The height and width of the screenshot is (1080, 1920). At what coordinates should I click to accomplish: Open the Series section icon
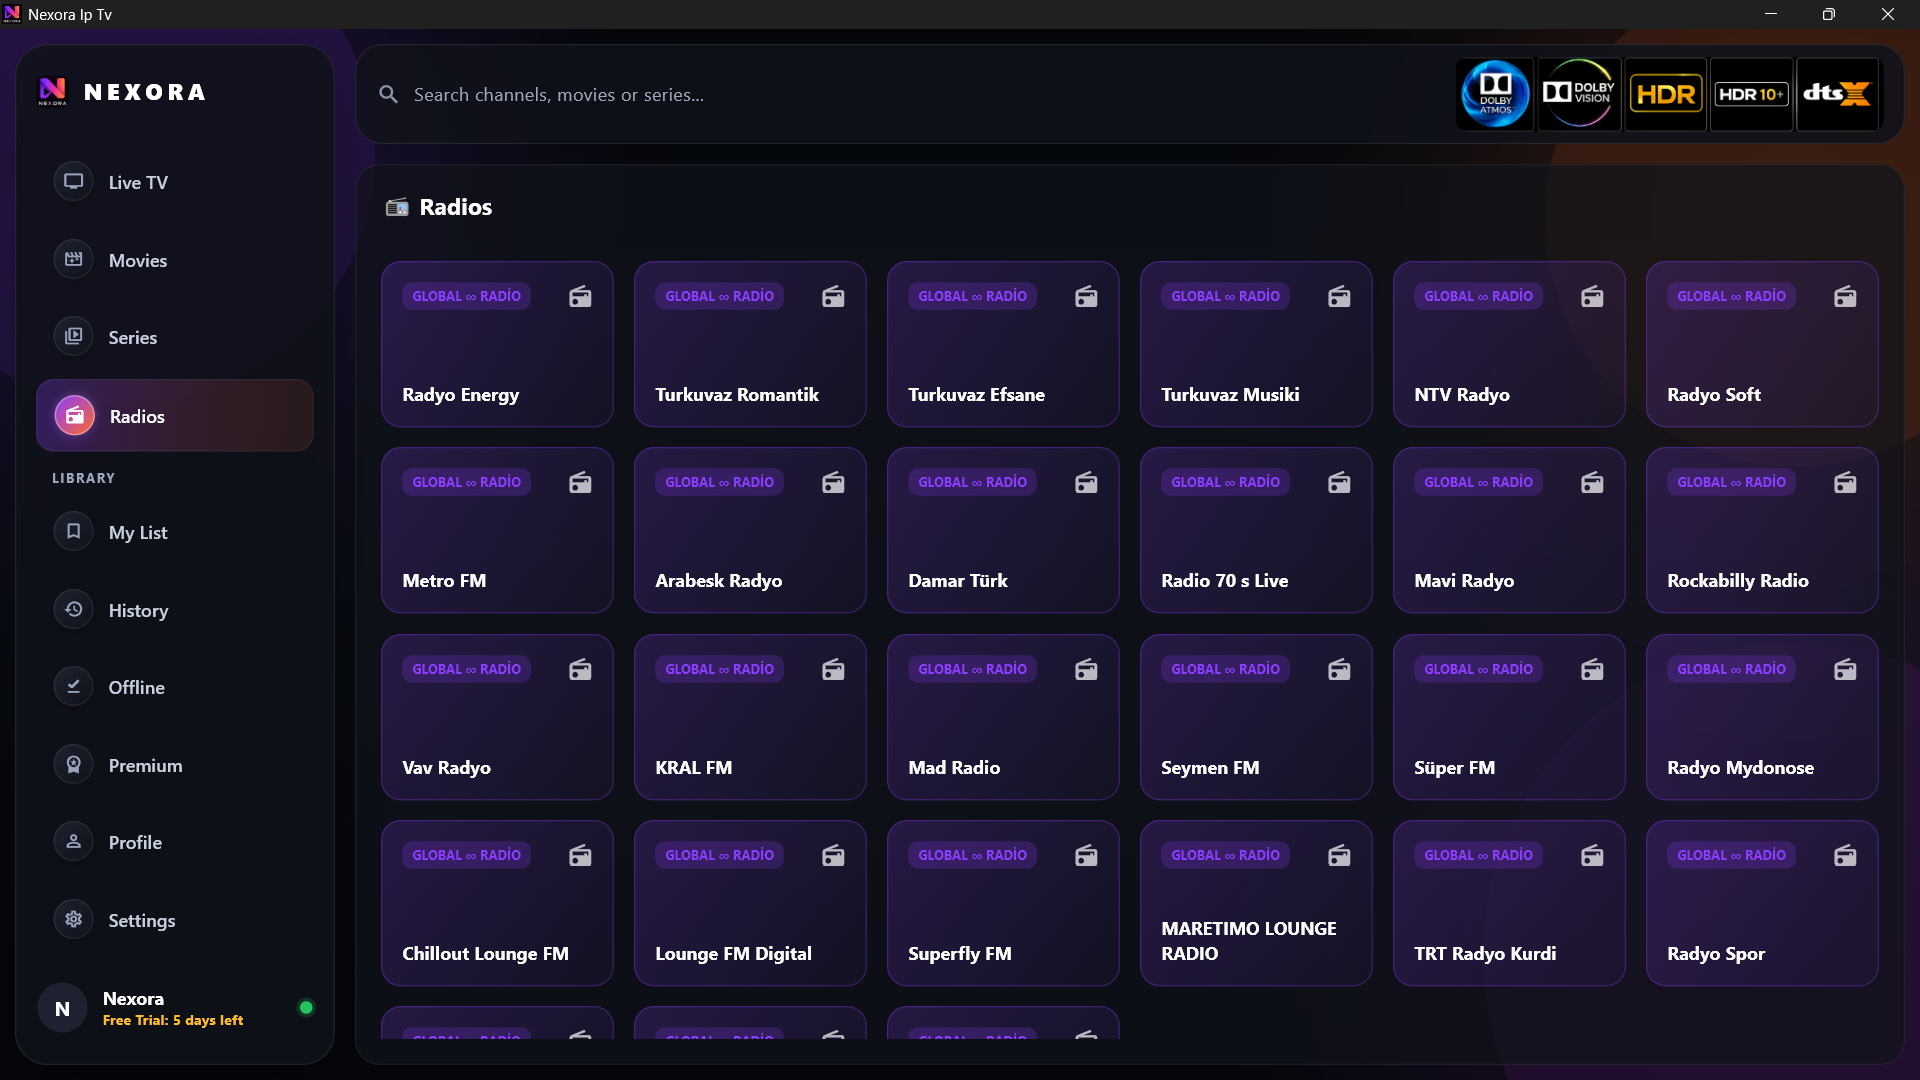click(73, 337)
